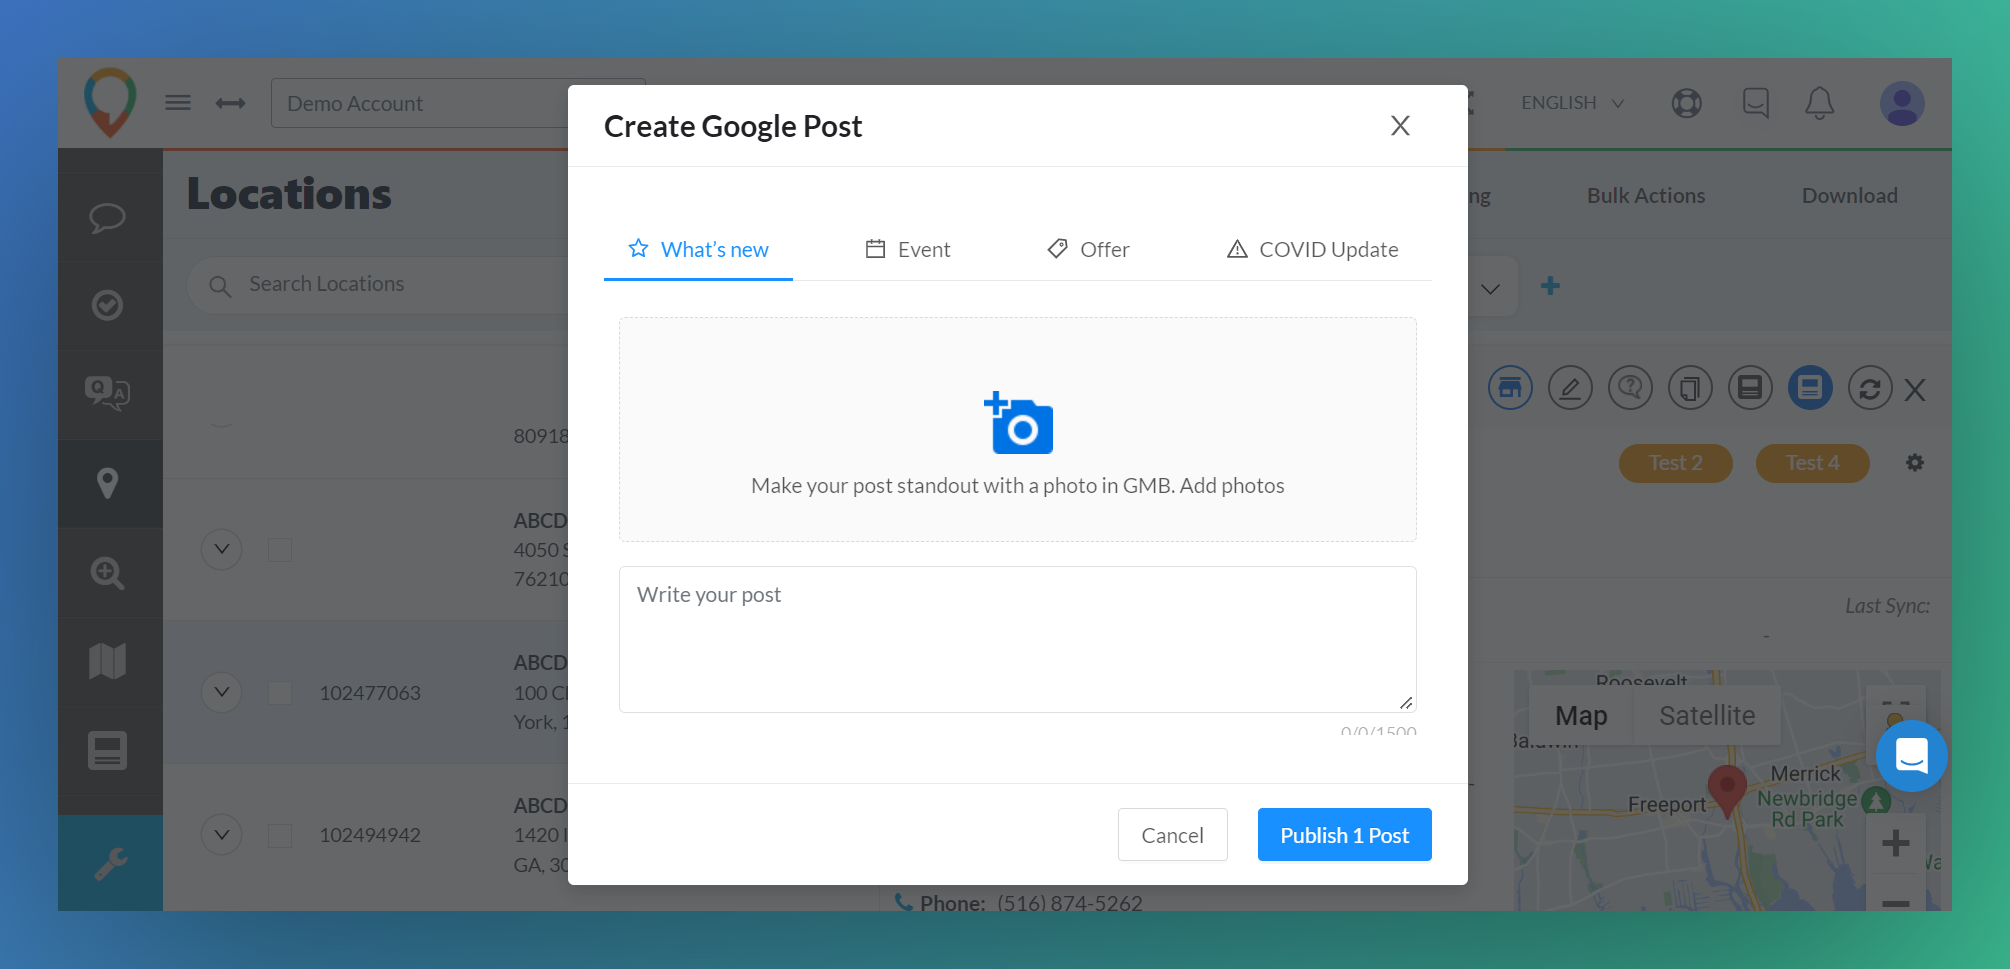Expand the 4050 address location row
The height and width of the screenshot is (969, 2010).
pyautogui.click(x=222, y=549)
